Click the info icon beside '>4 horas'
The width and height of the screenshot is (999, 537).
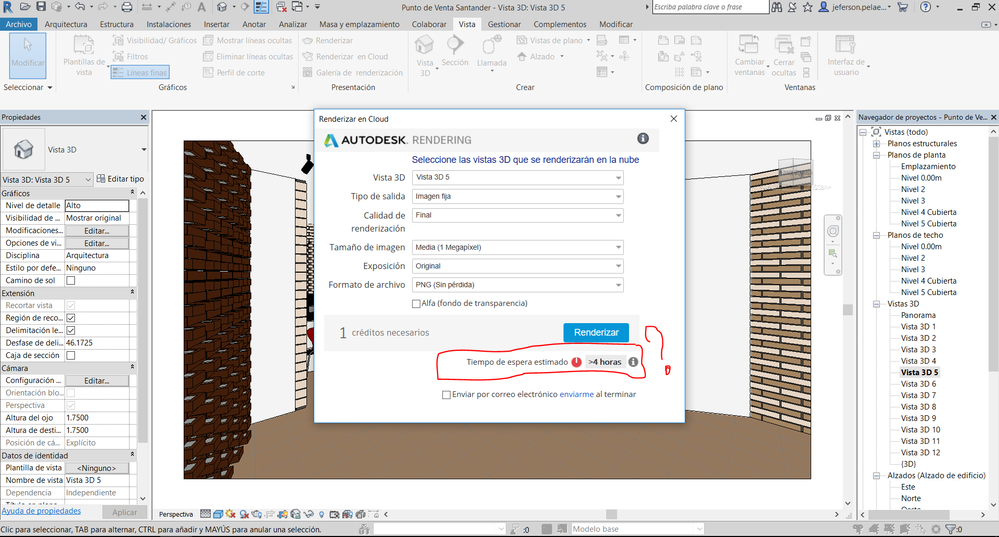[x=633, y=362]
